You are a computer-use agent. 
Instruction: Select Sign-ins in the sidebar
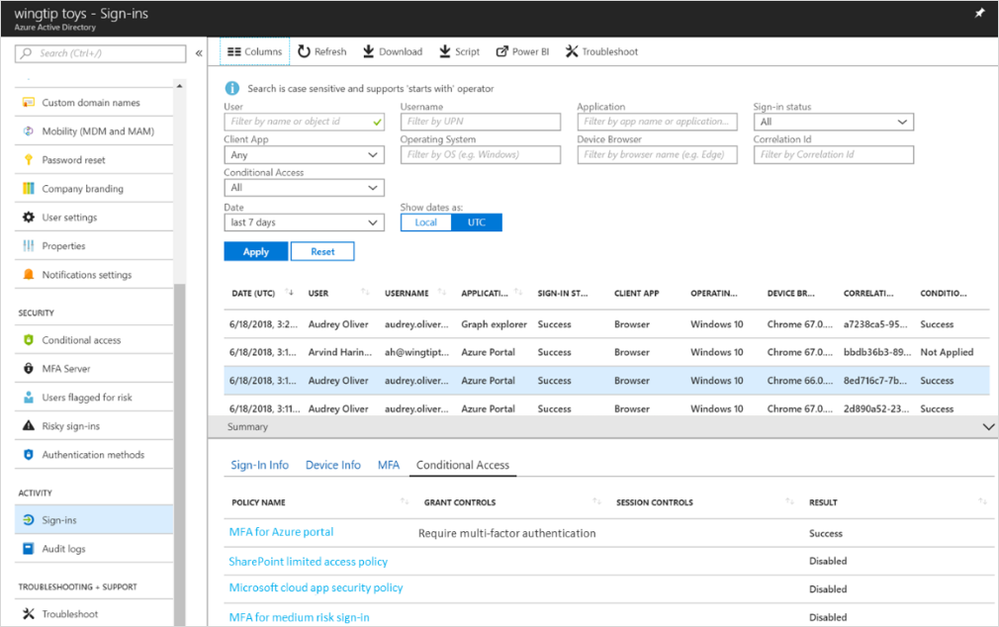tap(94, 520)
